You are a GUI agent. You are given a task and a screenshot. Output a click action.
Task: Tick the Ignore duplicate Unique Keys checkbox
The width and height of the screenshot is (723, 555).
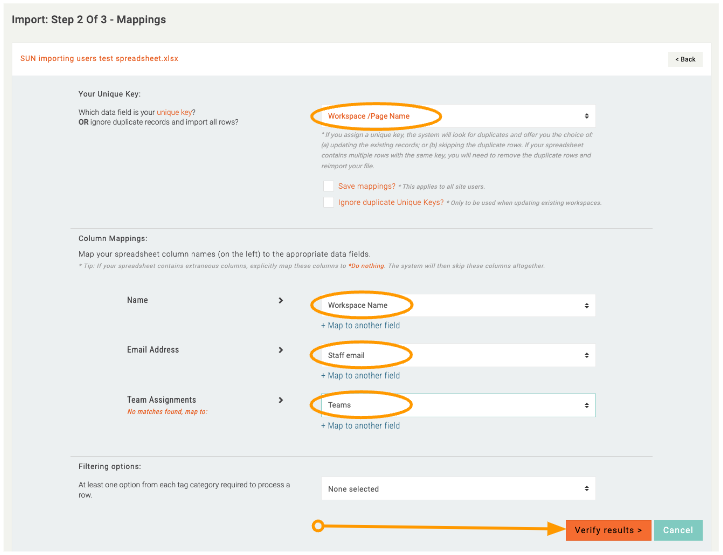328,202
